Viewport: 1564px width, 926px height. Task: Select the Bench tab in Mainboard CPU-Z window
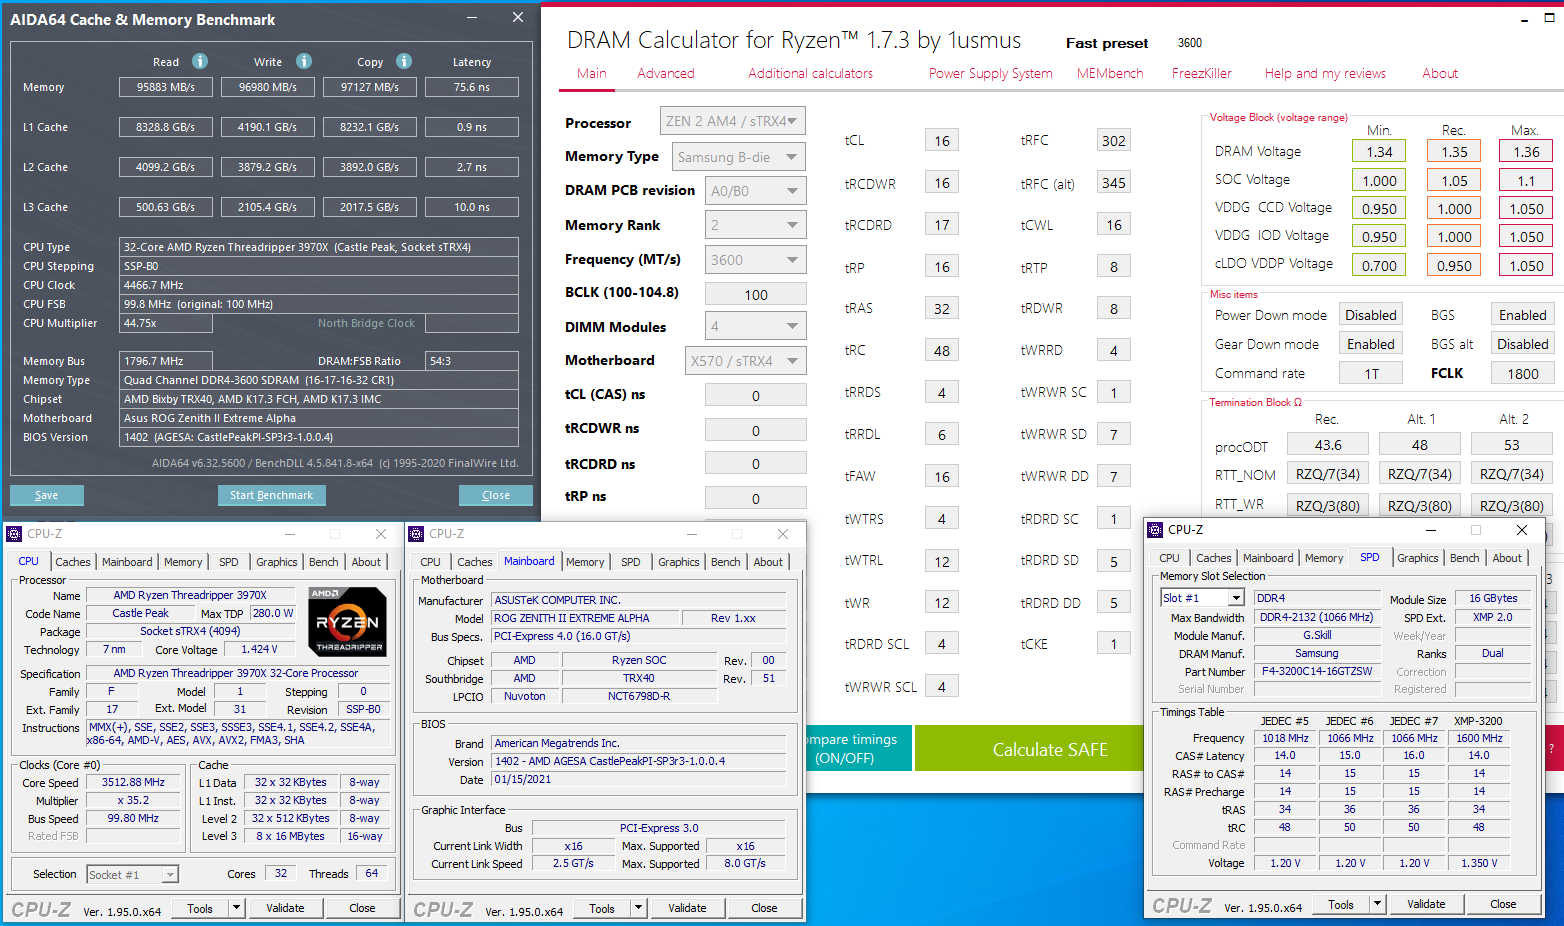click(726, 562)
